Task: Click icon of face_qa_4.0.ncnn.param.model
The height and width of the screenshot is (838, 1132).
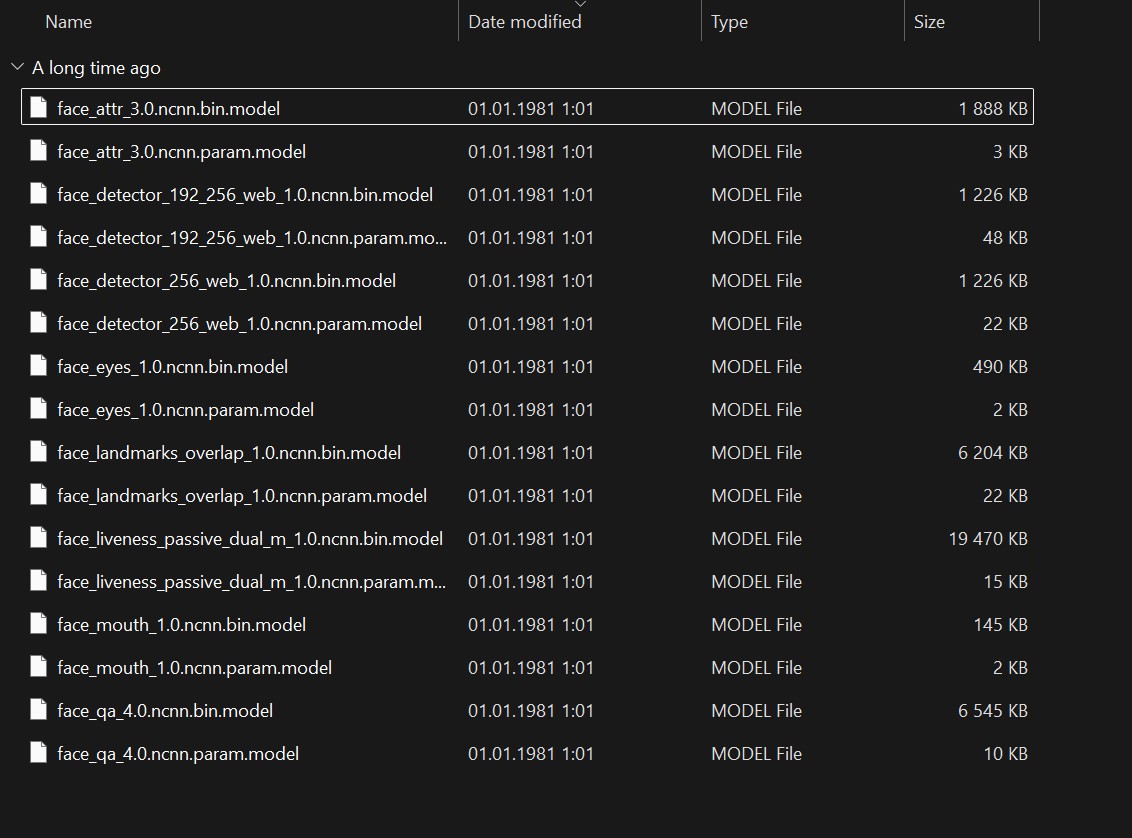Action: [x=39, y=753]
